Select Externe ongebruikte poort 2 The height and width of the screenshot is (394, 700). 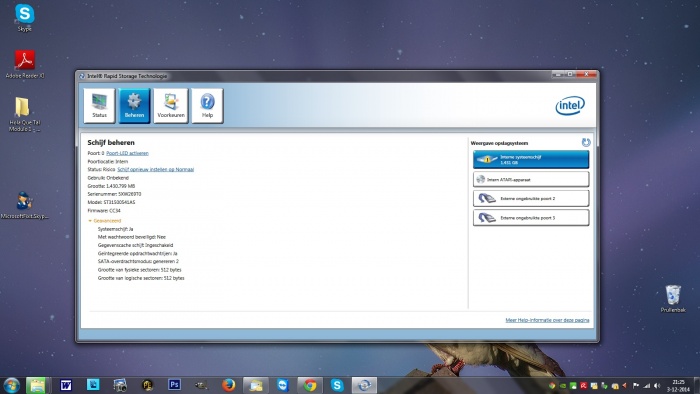531,199
